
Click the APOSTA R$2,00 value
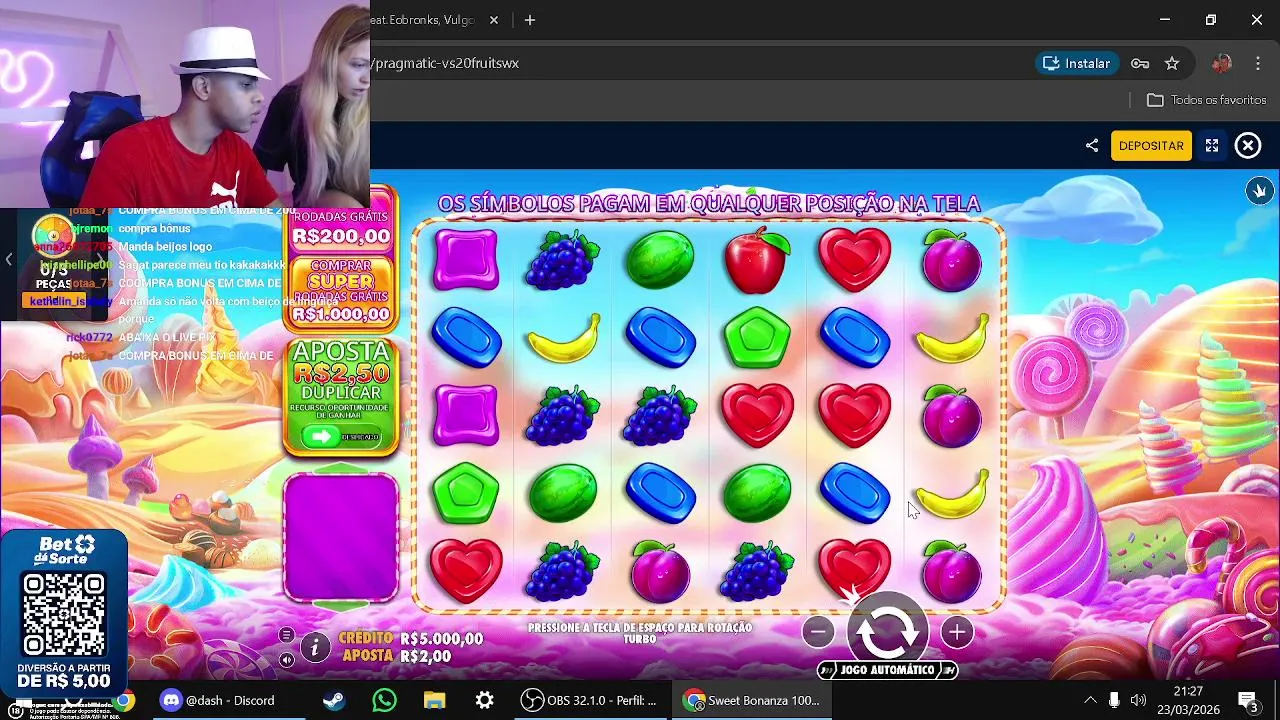[x=426, y=656]
